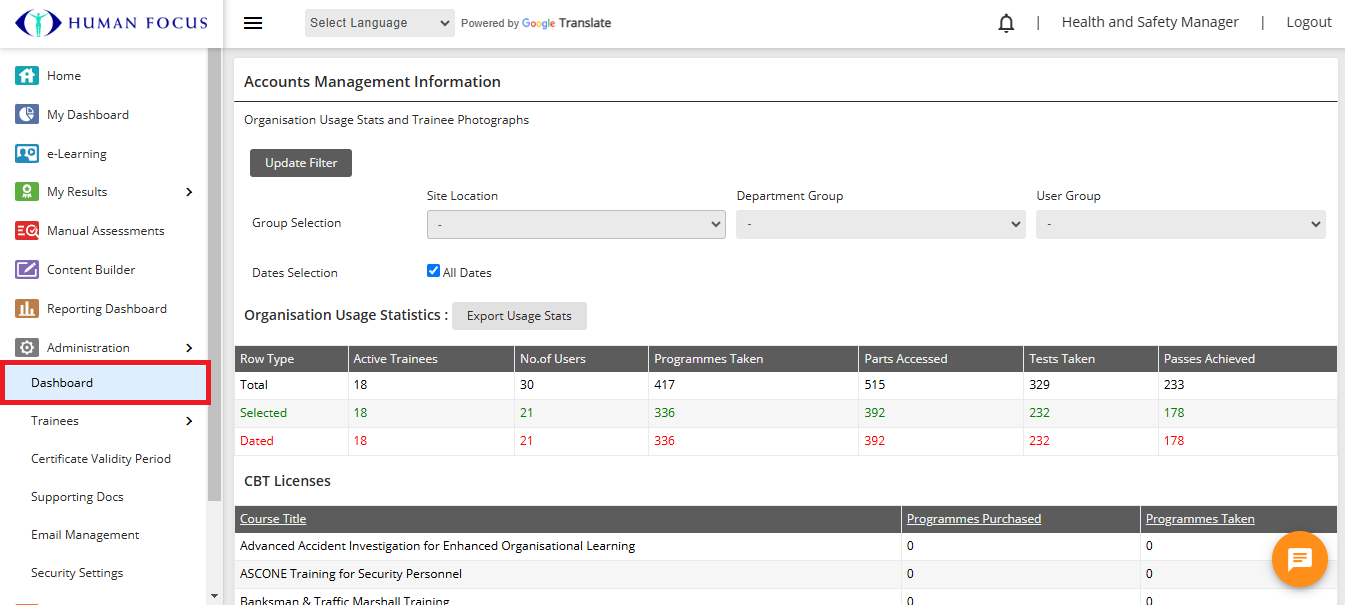Select the Manual Assessments icon
1345x605 pixels.
click(x=27, y=231)
